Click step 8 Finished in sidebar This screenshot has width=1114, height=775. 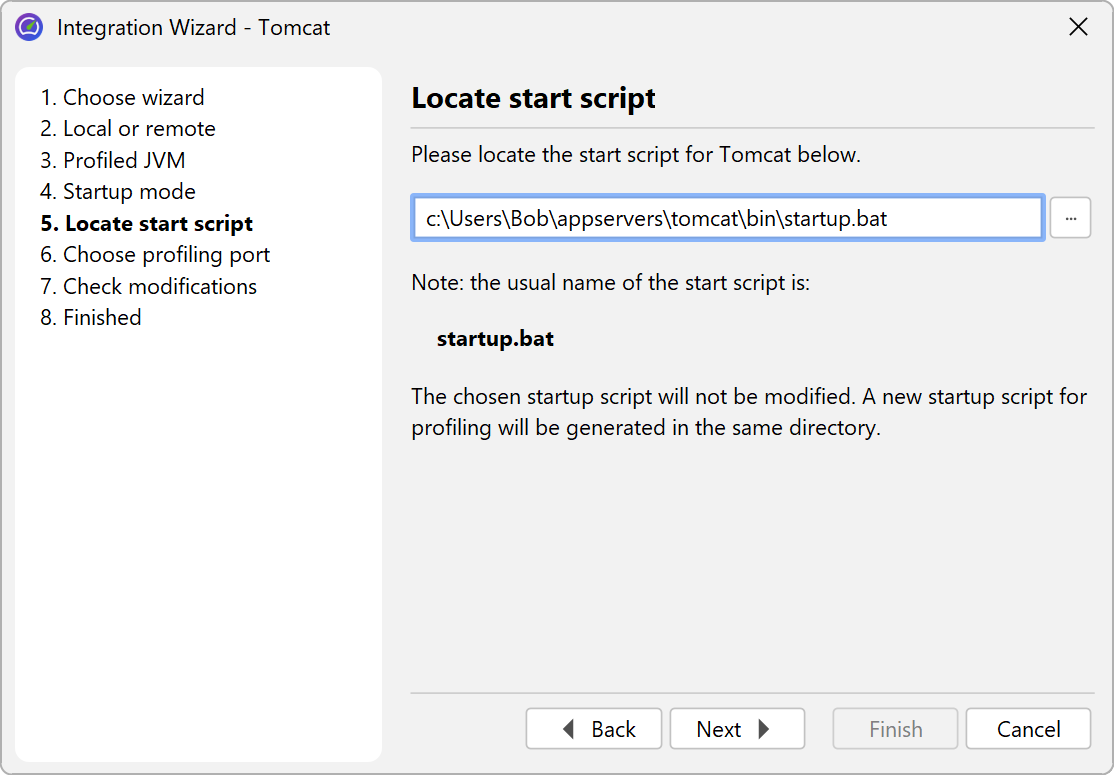pyautogui.click(x=91, y=317)
